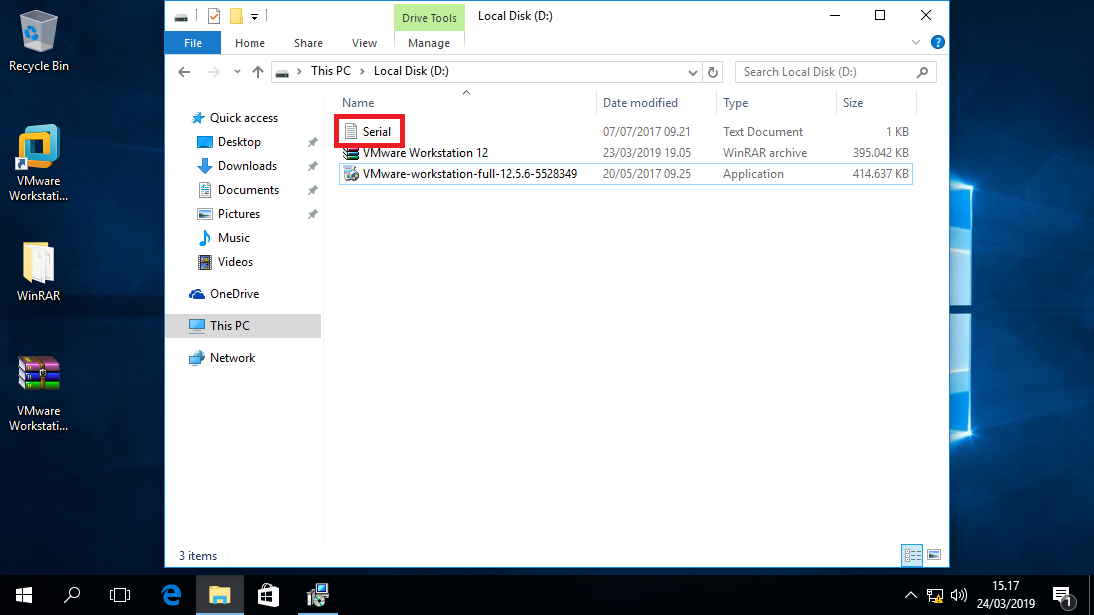The width and height of the screenshot is (1094, 615).
Task: Click the Forward navigation arrow
Action: 213,72
